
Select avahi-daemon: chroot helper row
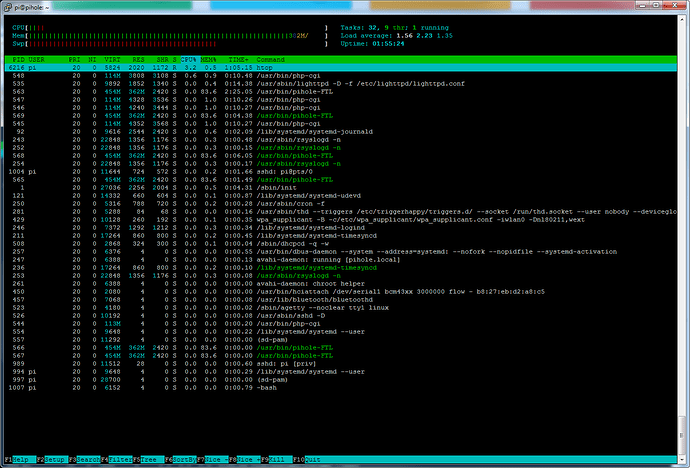click(341, 284)
